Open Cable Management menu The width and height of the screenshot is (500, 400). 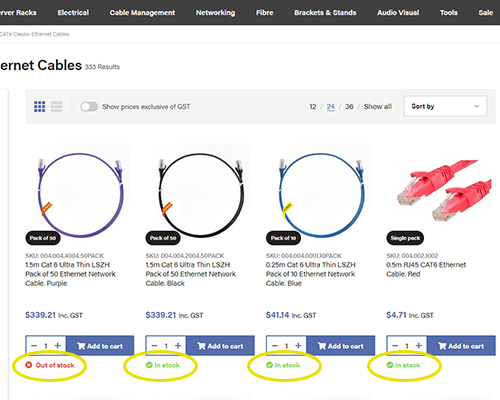point(142,13)
